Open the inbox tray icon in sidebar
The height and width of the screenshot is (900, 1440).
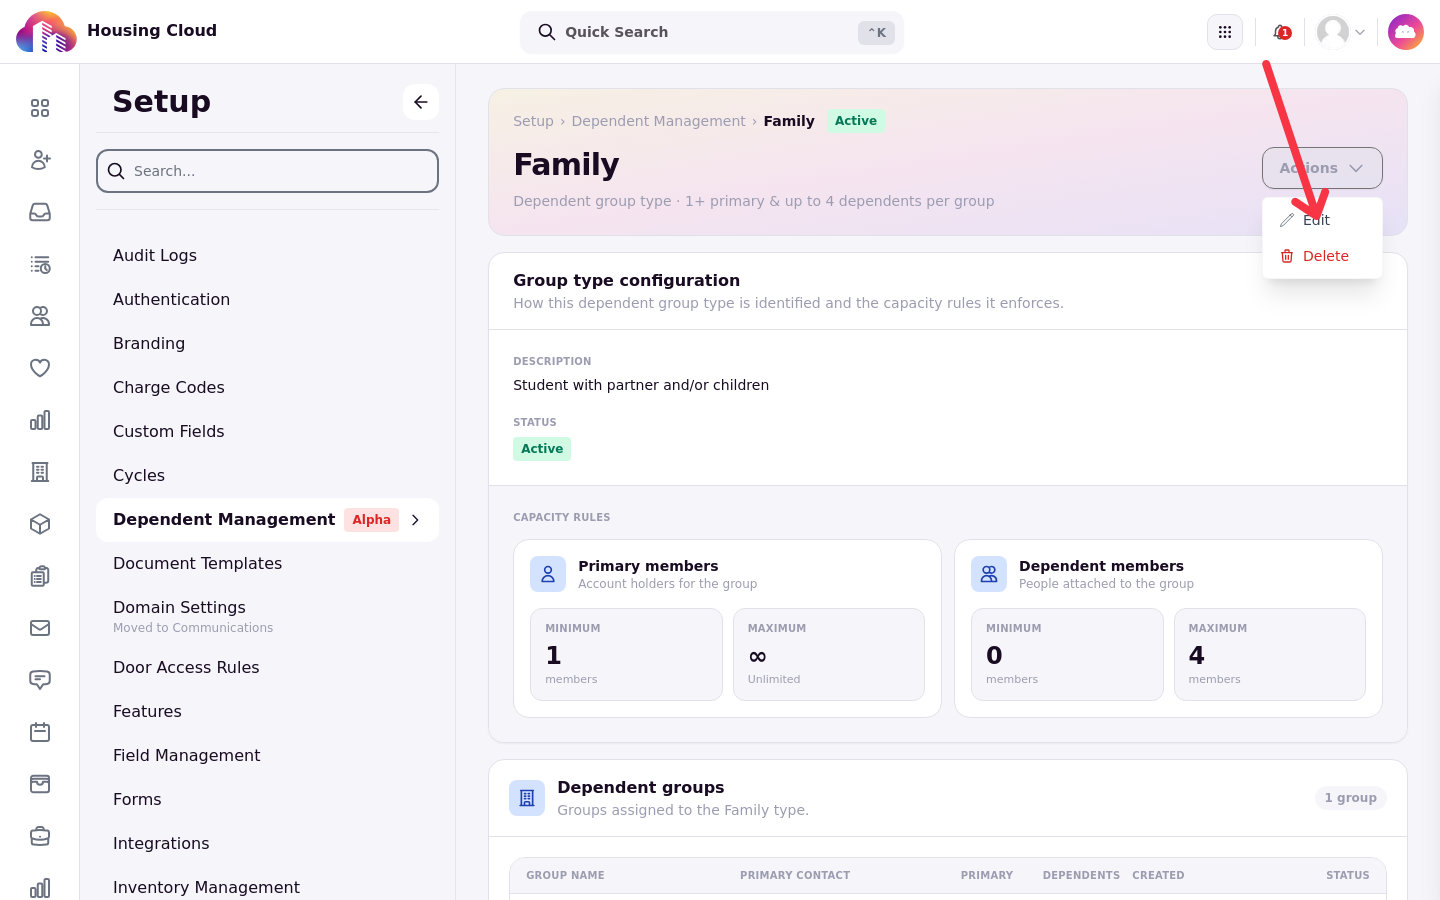pos(40,212)
